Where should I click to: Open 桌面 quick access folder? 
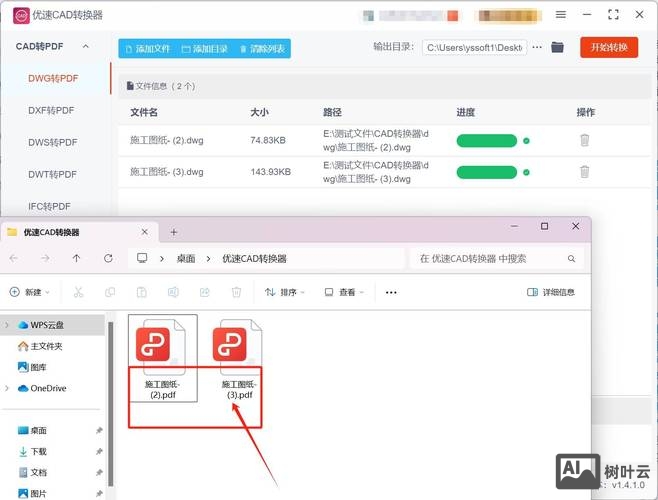point(32,430)
